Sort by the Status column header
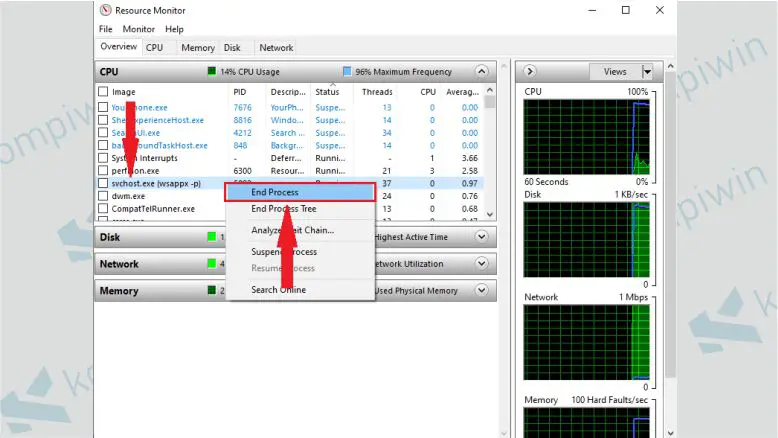 point(327,92)
